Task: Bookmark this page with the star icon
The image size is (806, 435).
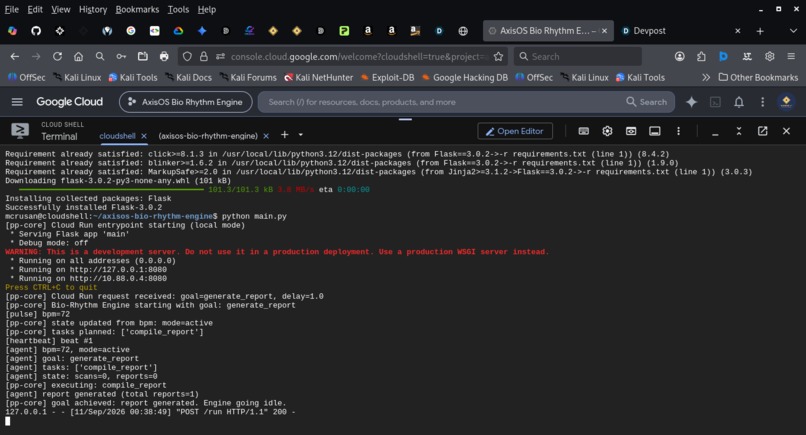Action: (x=498, y=57)
